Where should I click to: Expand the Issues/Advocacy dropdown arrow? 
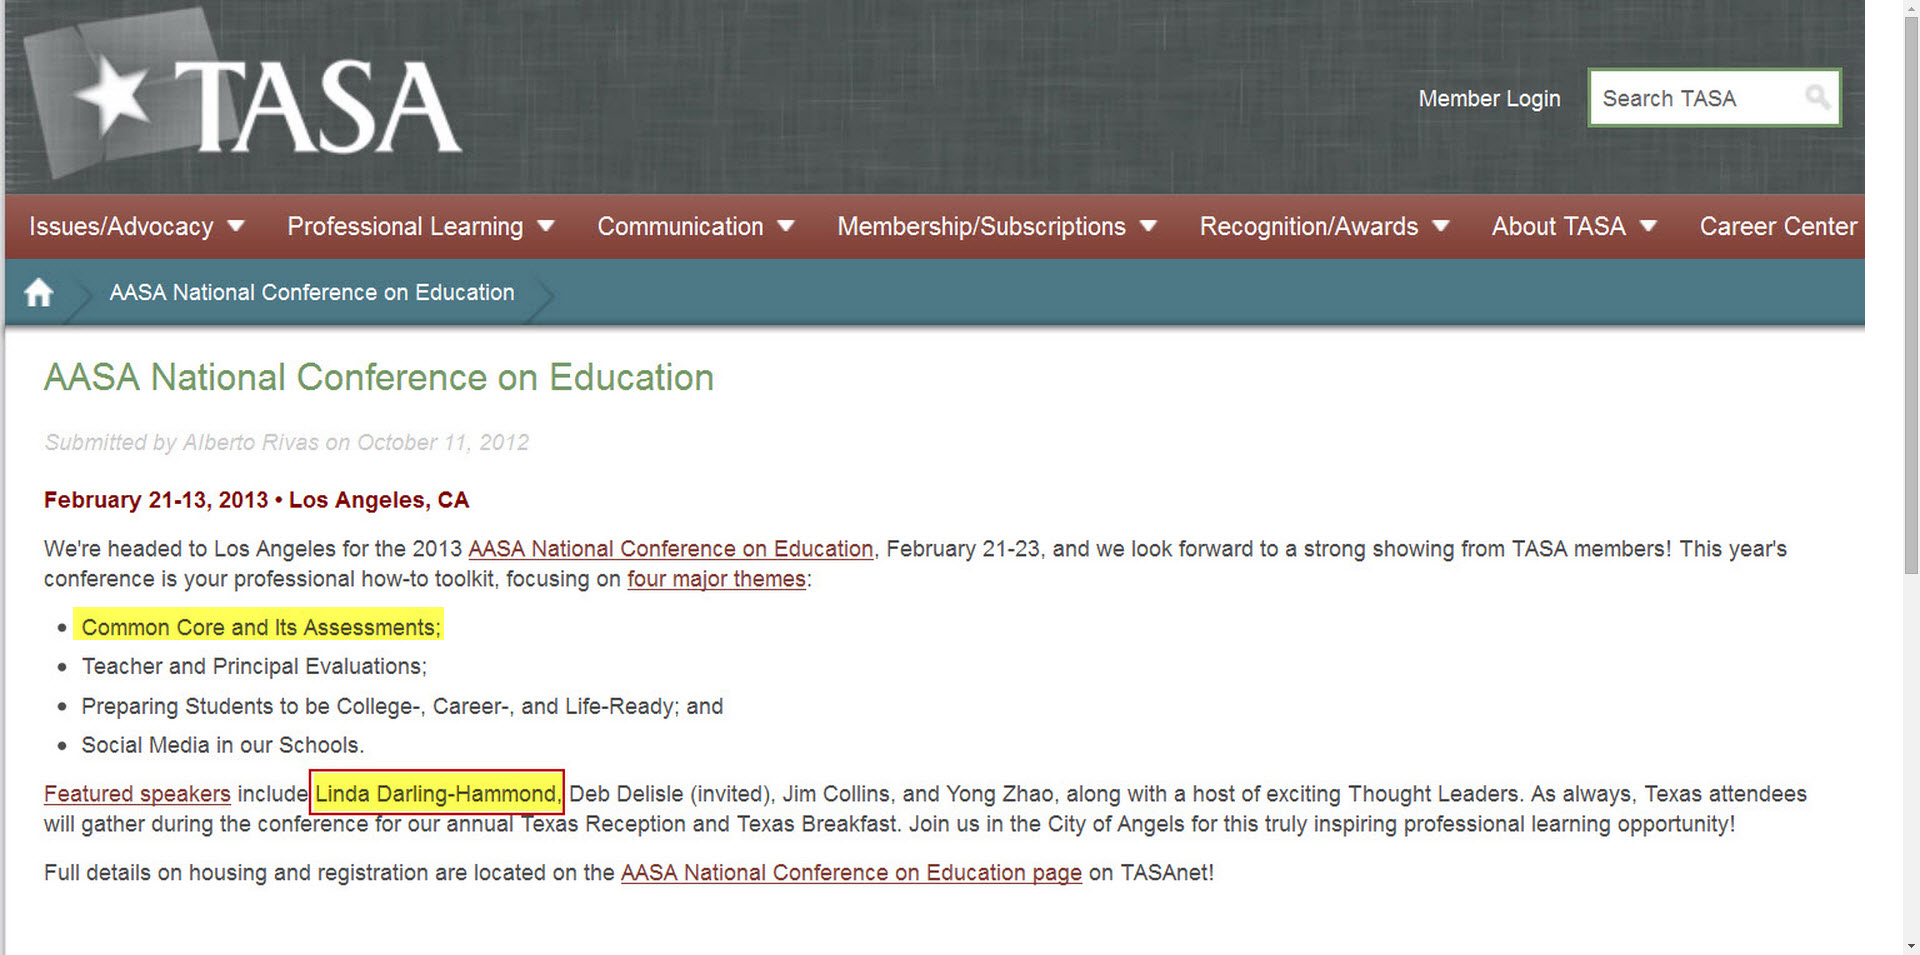tap(236, 226)
